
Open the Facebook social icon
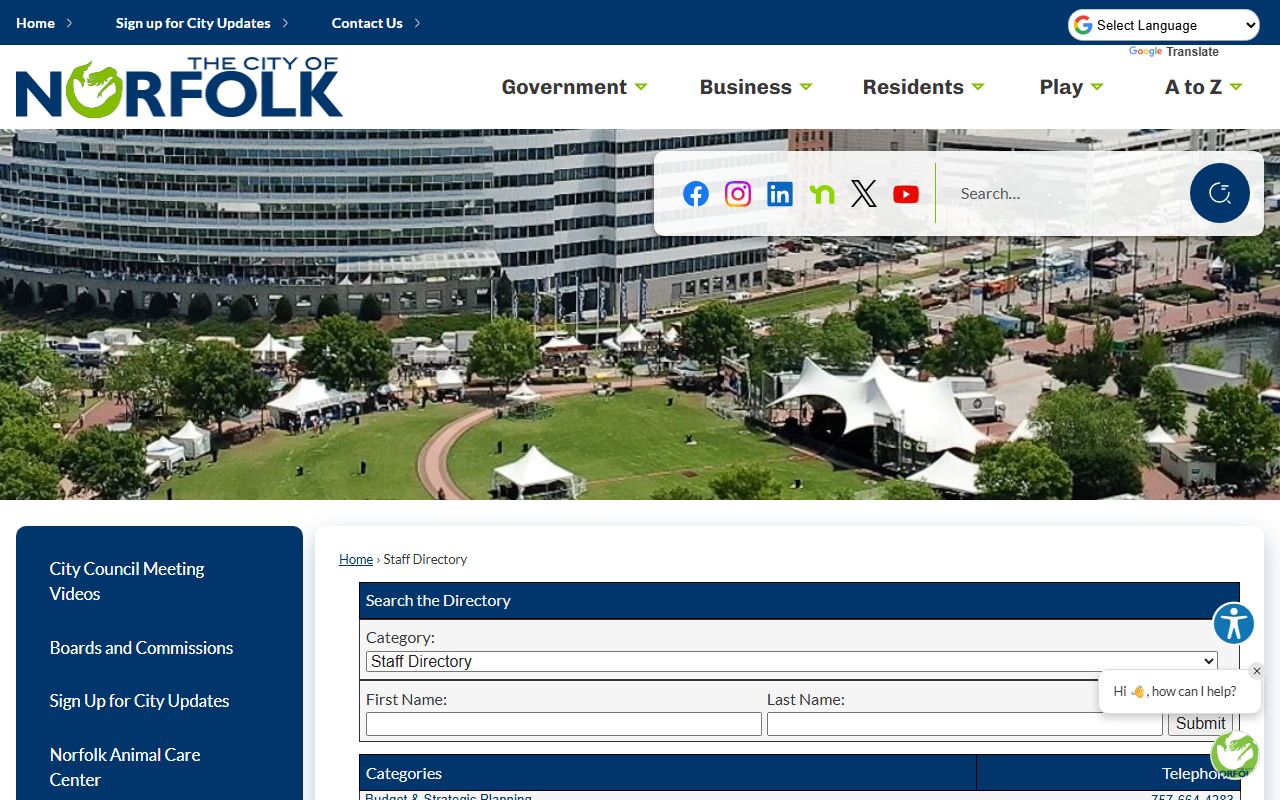(696, 194)
